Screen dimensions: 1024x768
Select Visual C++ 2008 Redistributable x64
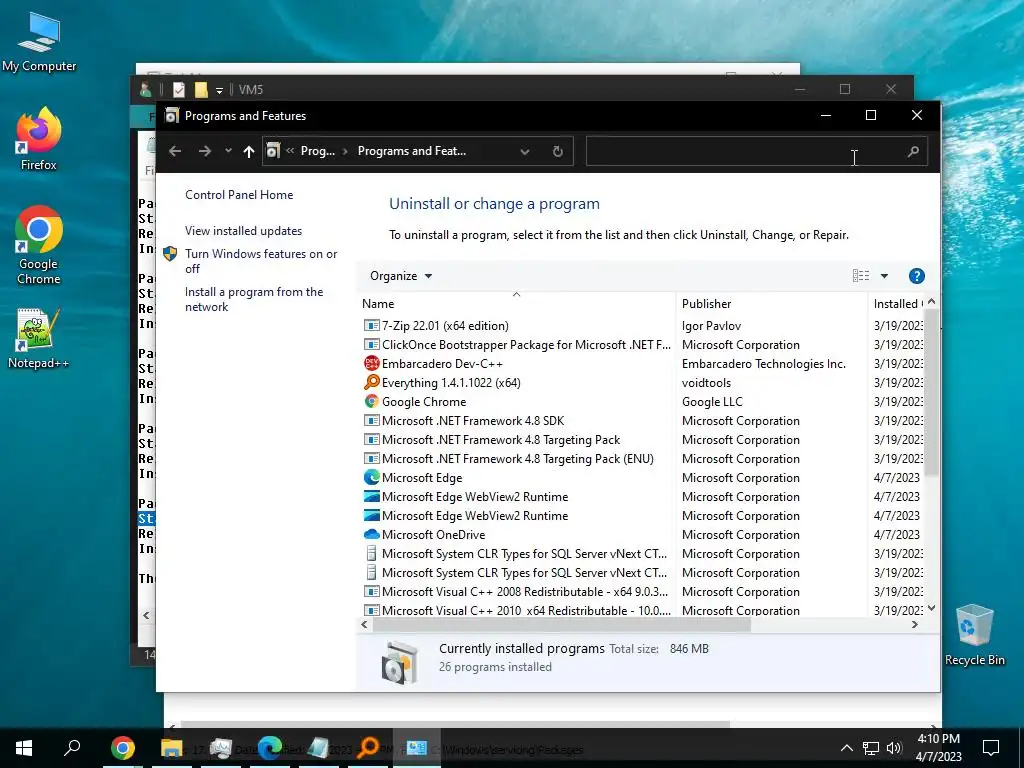525,591
